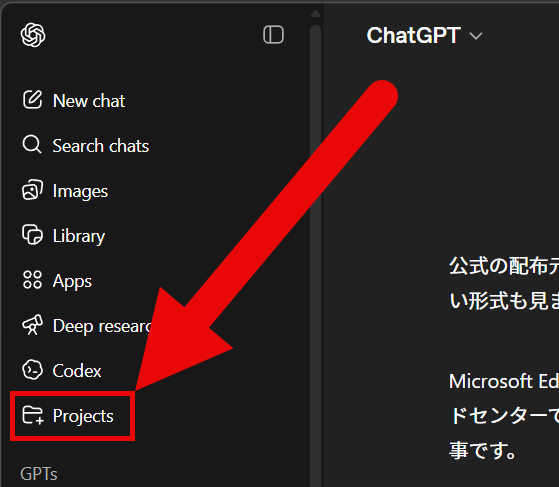The image size is (559, 487).
Task: Open the Images menu item
Action: 80,192
